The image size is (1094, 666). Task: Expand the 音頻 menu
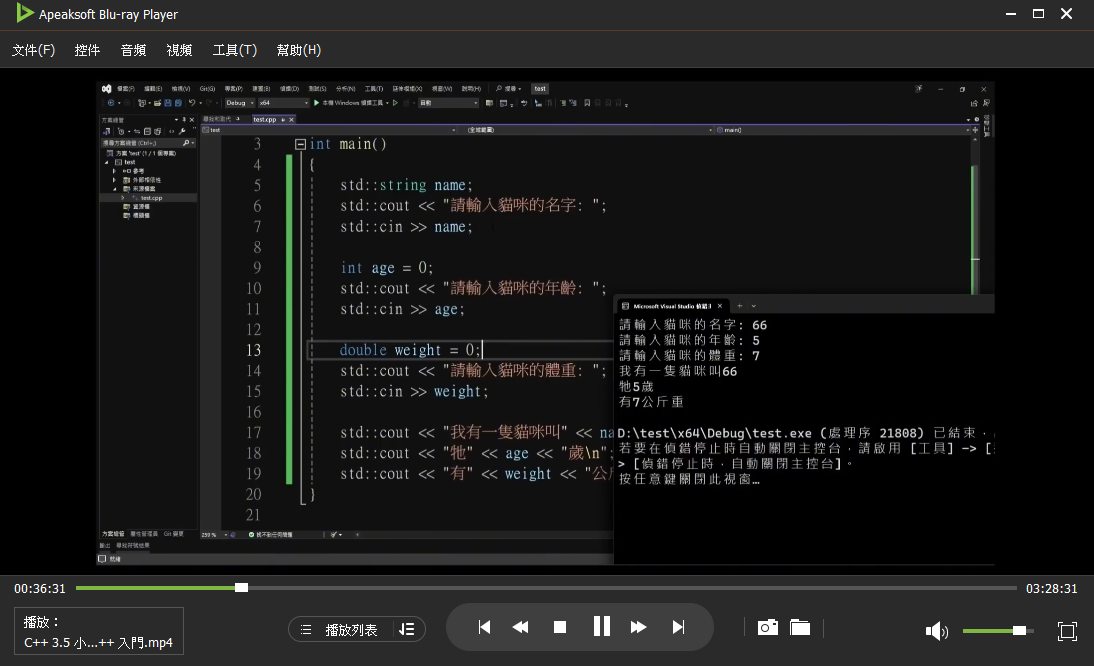point(134,50)
